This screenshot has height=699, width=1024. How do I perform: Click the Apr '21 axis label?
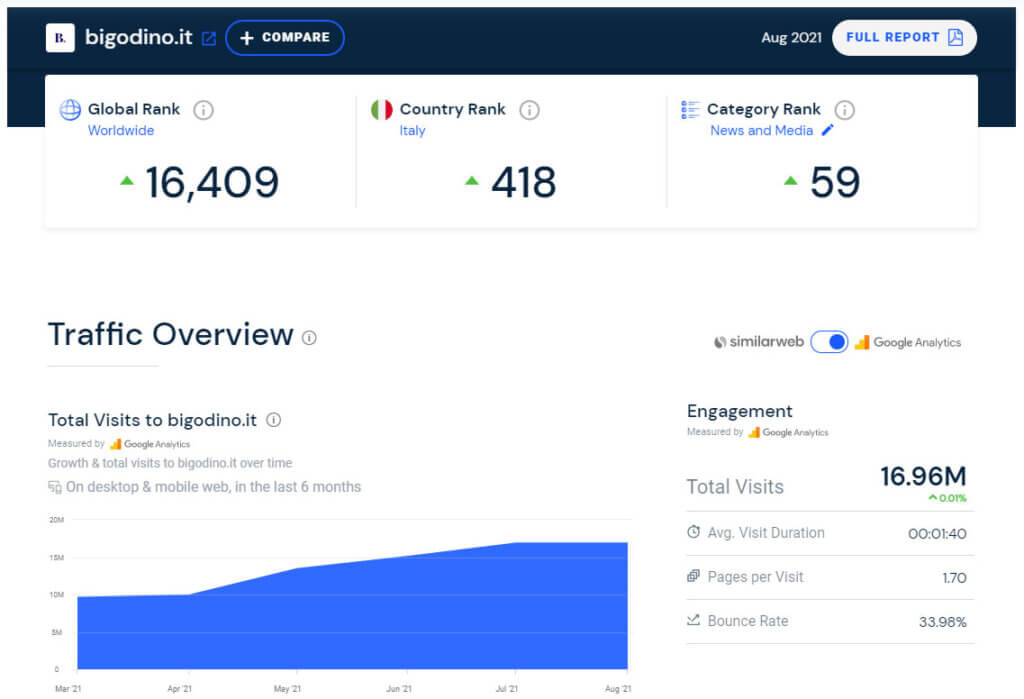pos(180,689)
